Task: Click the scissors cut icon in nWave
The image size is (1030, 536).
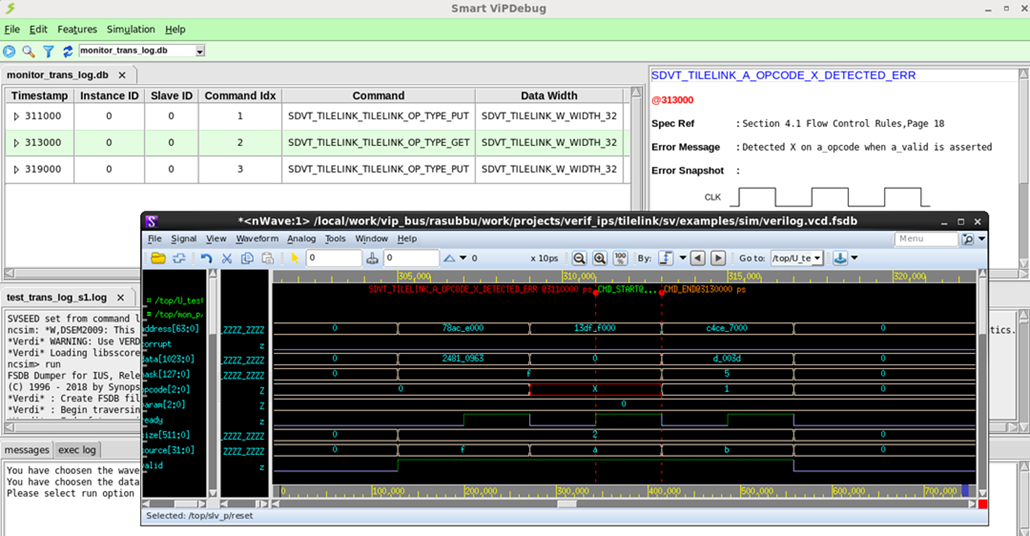Action: click(x=227, y=258)
